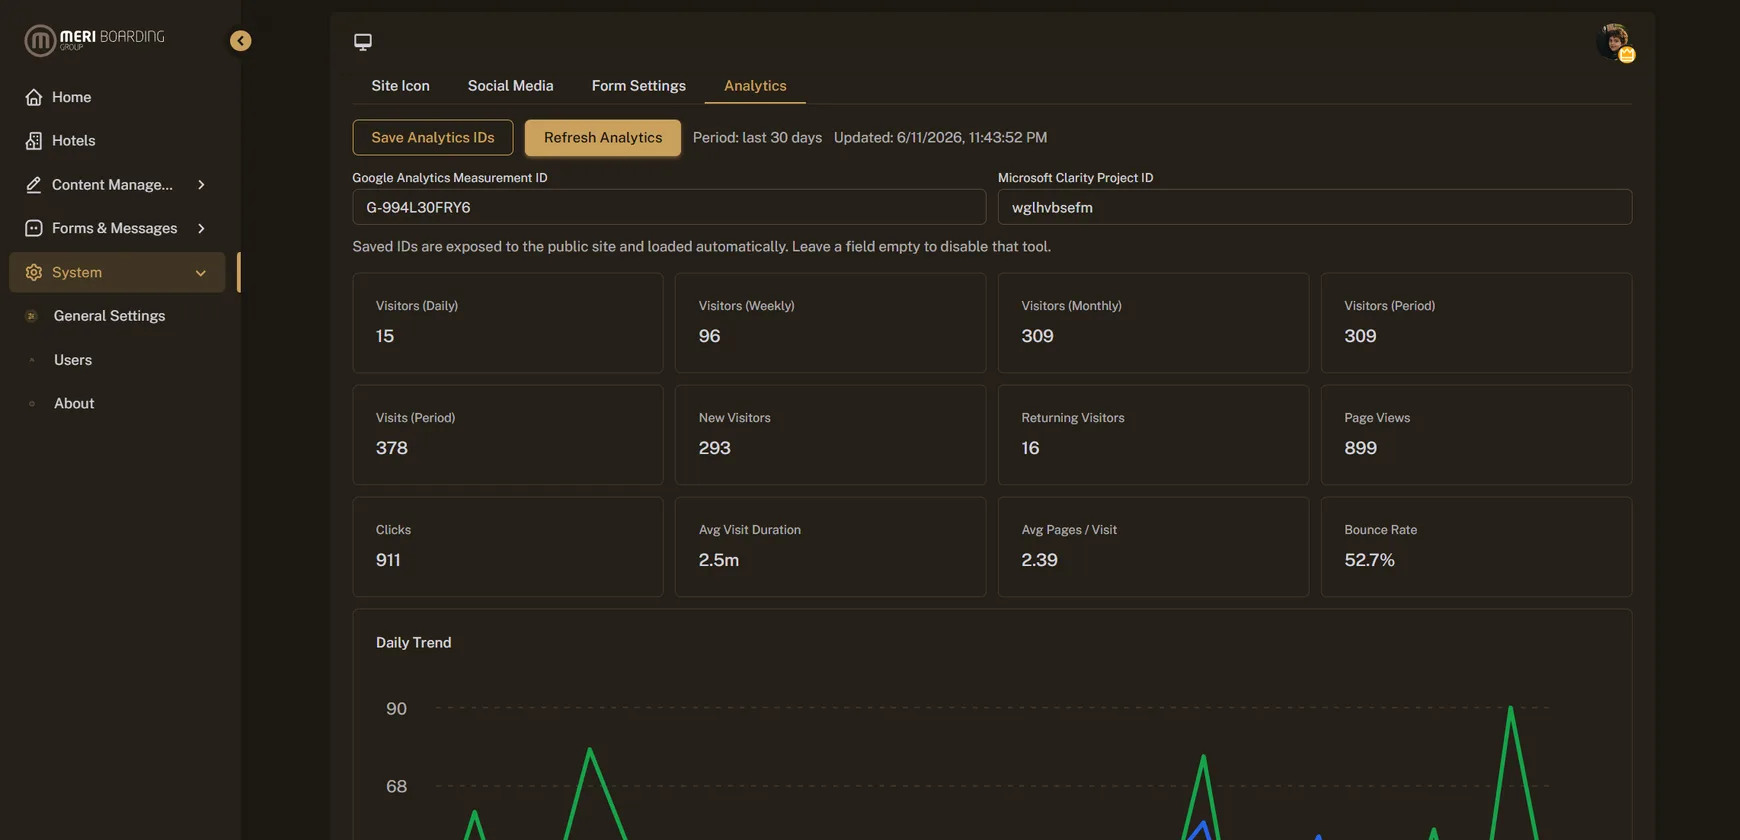Click the 68 axis label on chart
Image resolution: width=1740 pixels, height=840 pixels.
point(396,787)
